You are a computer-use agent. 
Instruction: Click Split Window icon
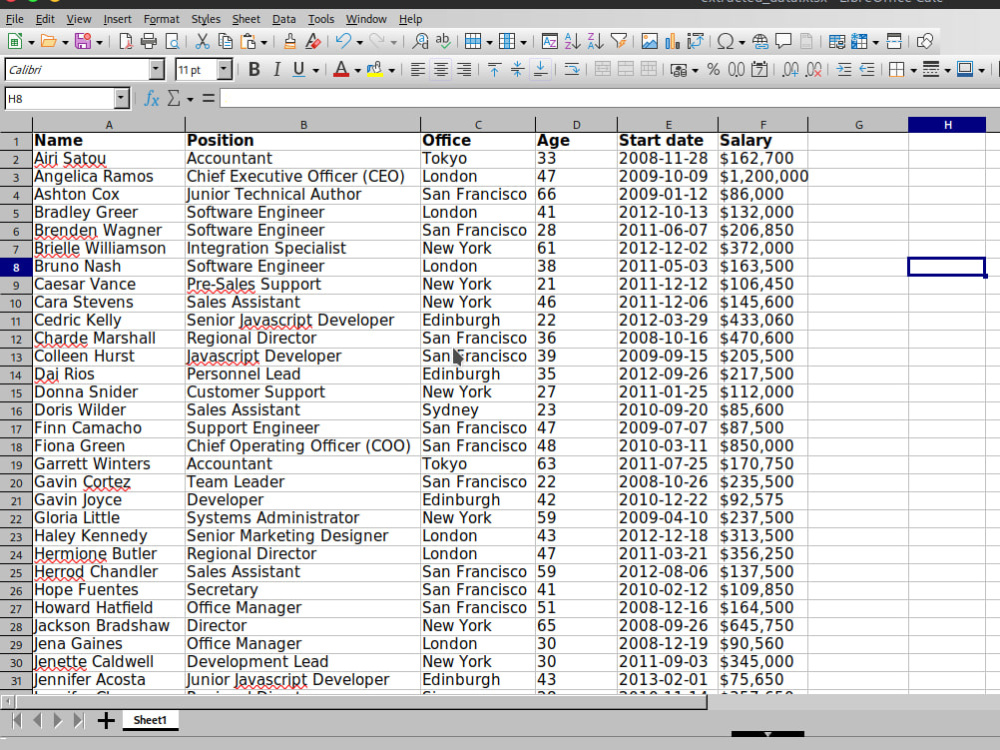894,42
